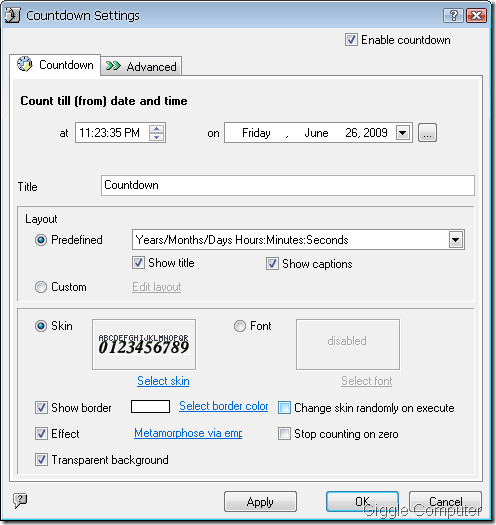Click the help speech bubble icon at bottom left
The width and height of the screenshot is (496, 525).
20,500
